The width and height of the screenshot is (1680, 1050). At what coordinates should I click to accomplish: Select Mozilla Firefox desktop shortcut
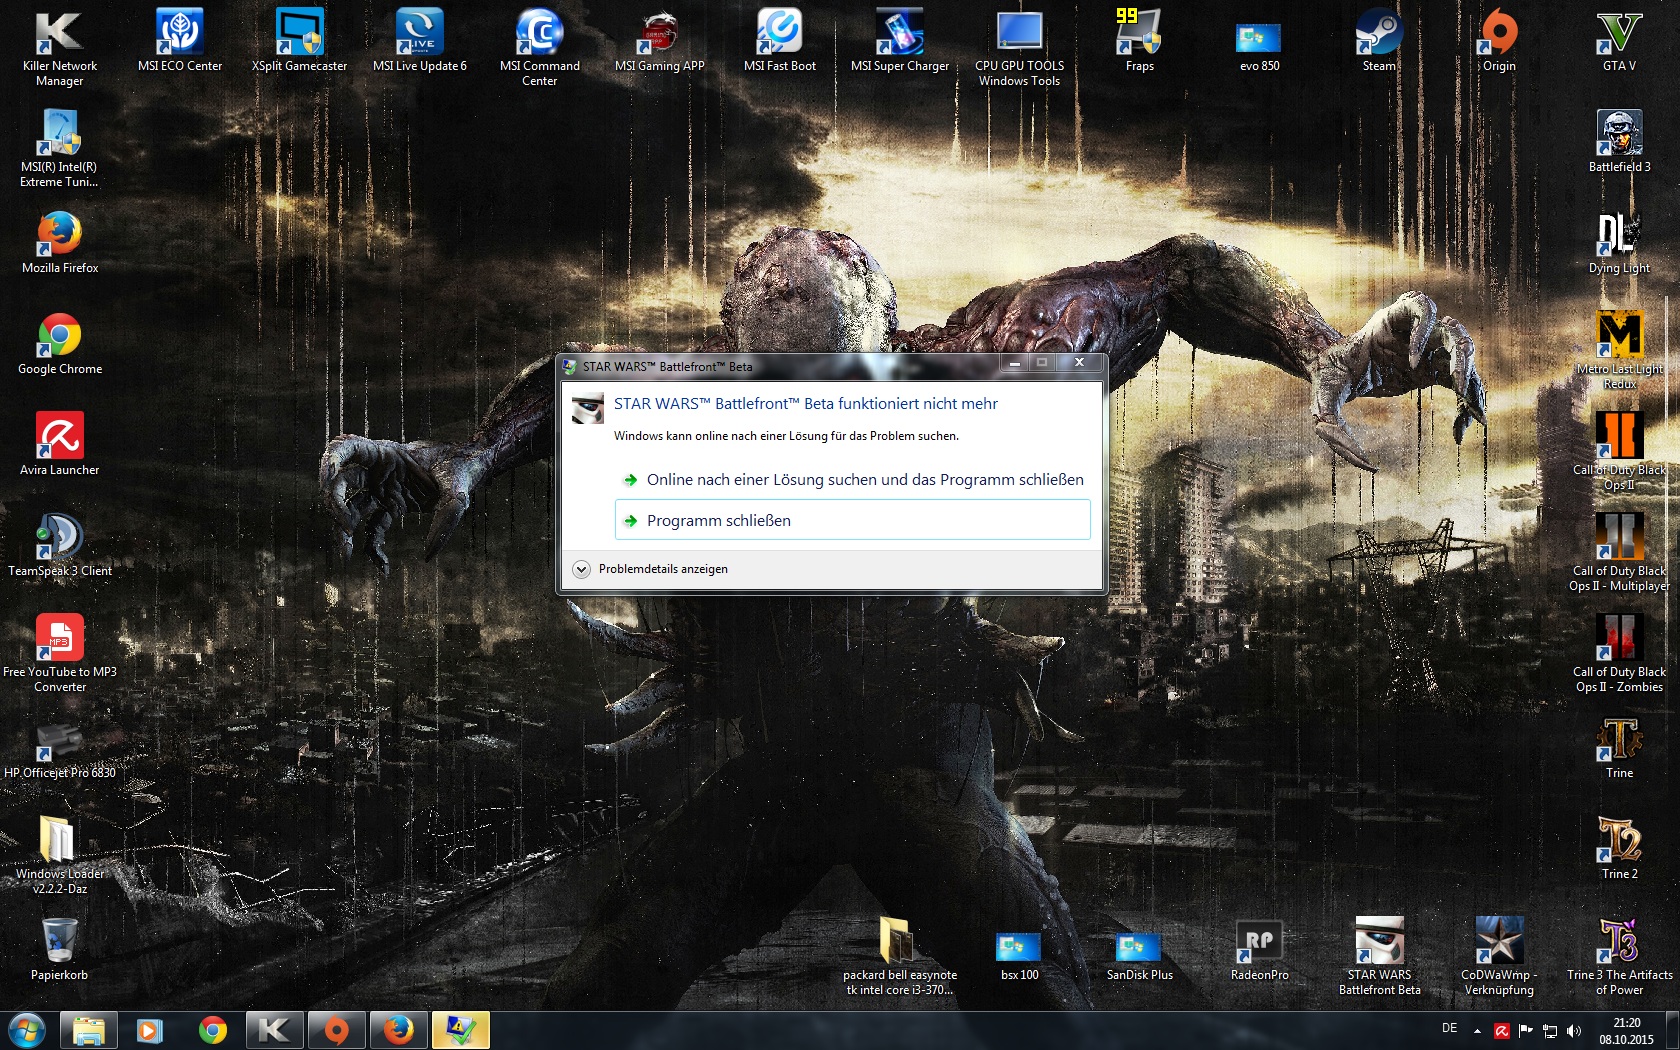point(59,242)
